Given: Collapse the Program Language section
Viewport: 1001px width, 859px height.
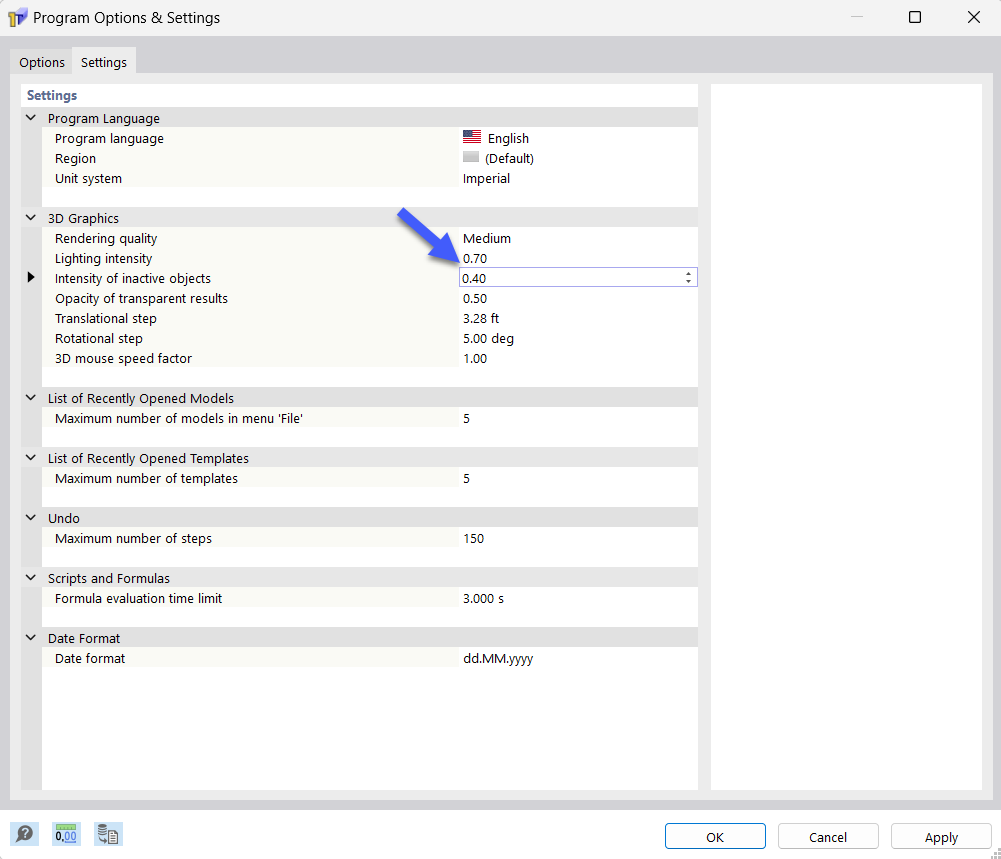Looking at the screenshot, I should pyautogui.click(x=30, y=118).
